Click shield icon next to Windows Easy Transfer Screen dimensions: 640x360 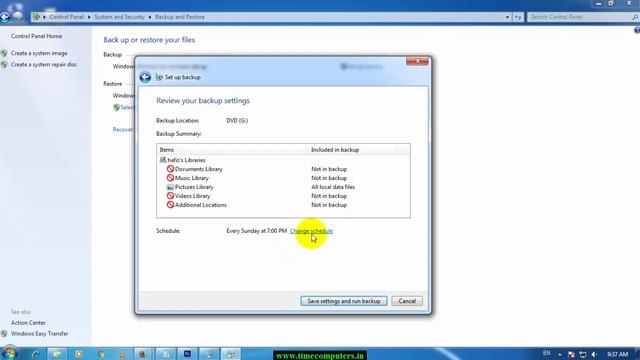[4, 333]
